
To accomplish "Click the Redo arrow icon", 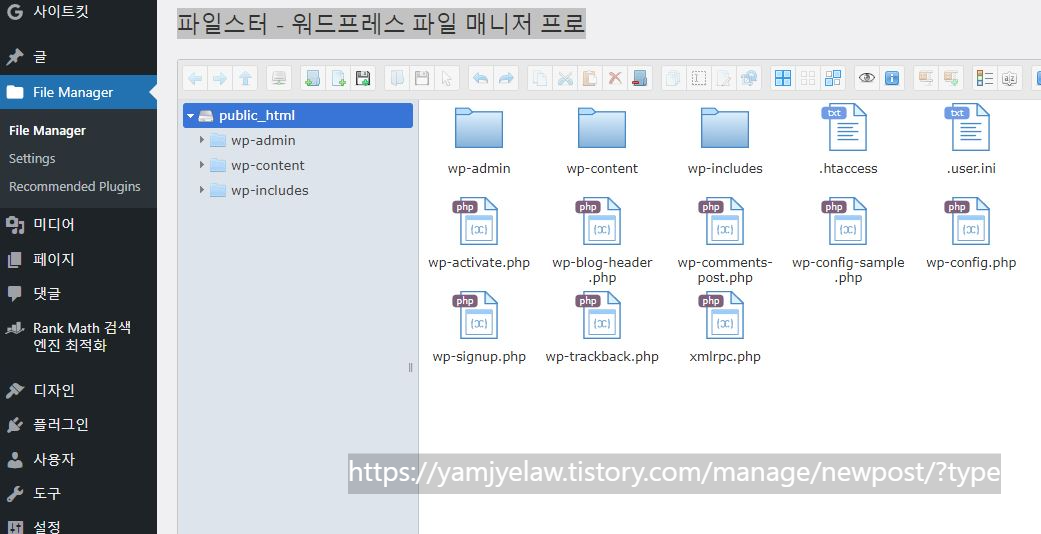I will (x=506, y=78).
